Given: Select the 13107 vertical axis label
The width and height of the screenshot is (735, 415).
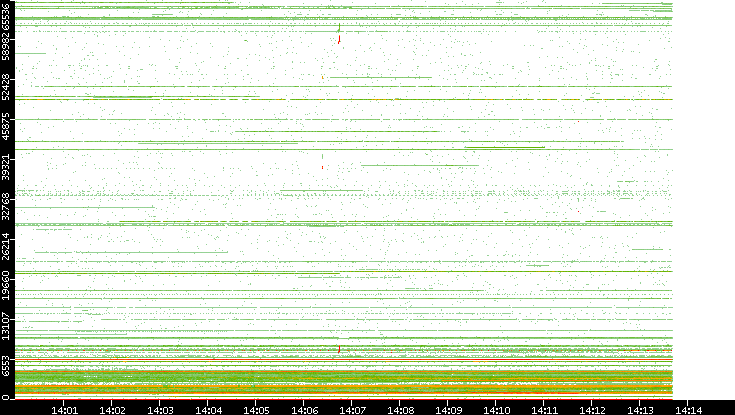Looking at the screenshot, I should click(8, 324).
